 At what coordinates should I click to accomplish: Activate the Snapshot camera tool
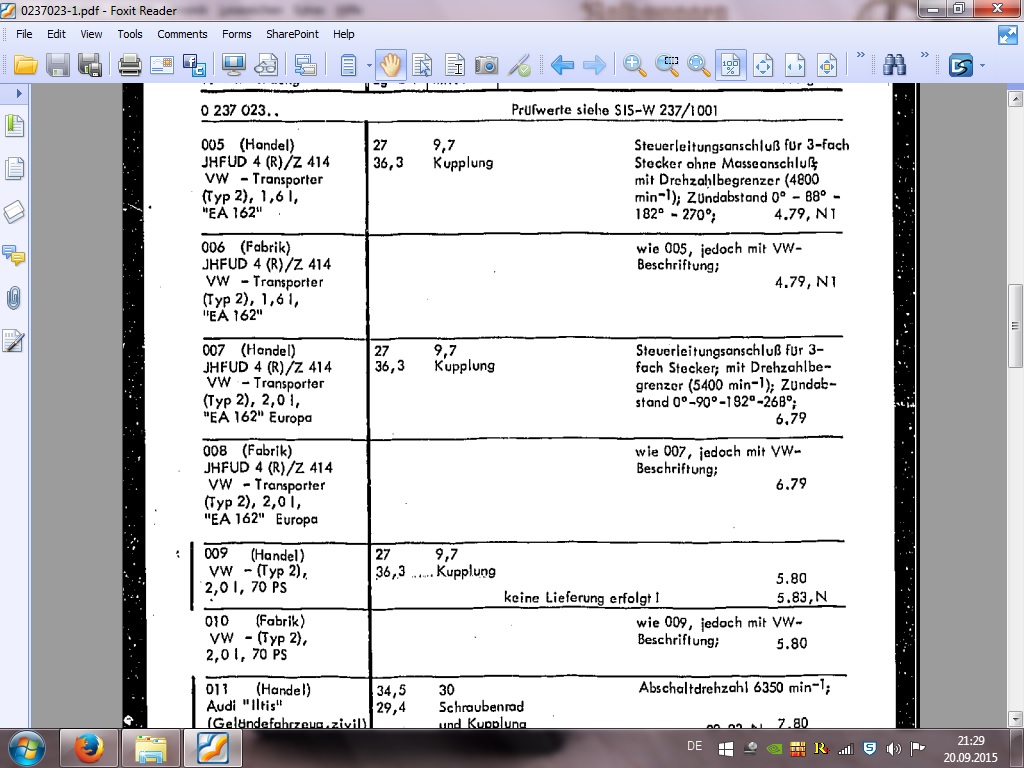pos(486,66)
